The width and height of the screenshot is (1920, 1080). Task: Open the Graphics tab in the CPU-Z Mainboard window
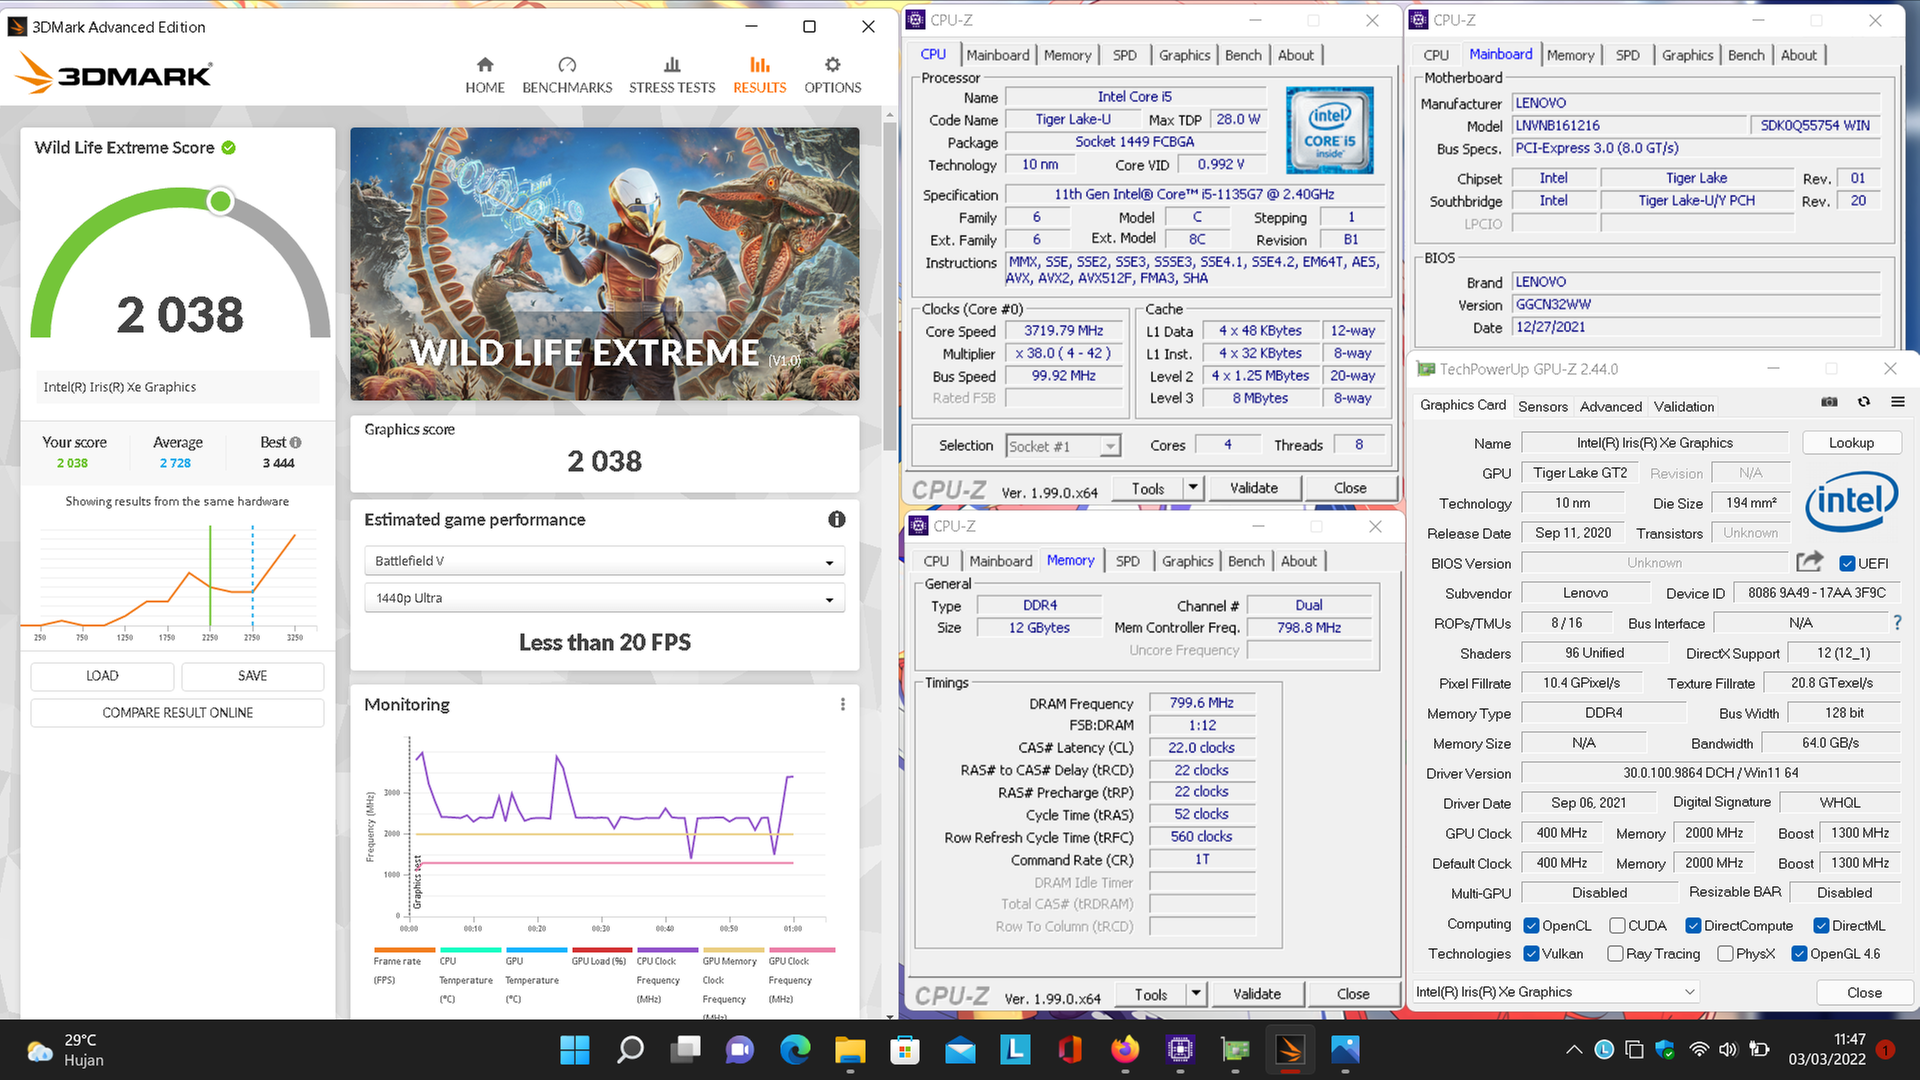click(1687, 55)
